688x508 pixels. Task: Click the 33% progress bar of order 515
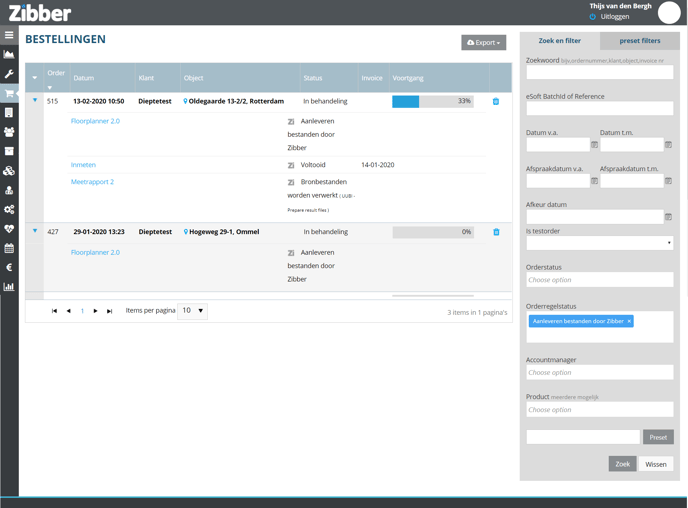[432, 102]
